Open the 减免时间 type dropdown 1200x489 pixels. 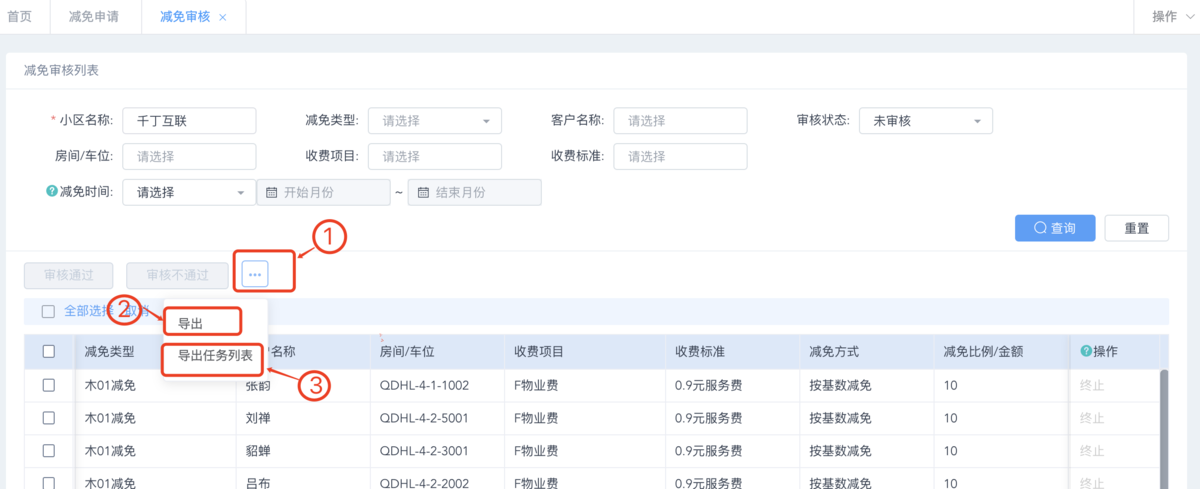189,192
